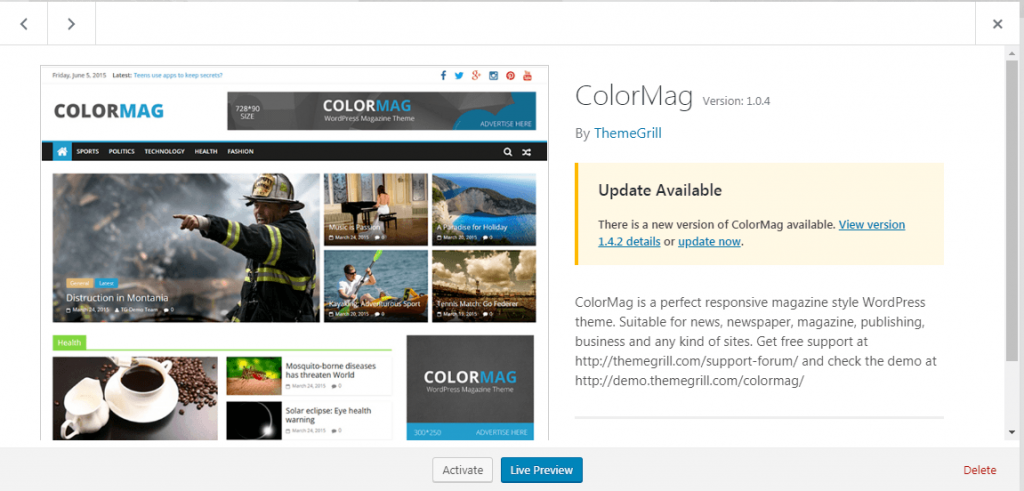This screenshot has height=491, width=1024.
Task: Click the Pinterest icon in screenshot header
Action: click(510, 76)
